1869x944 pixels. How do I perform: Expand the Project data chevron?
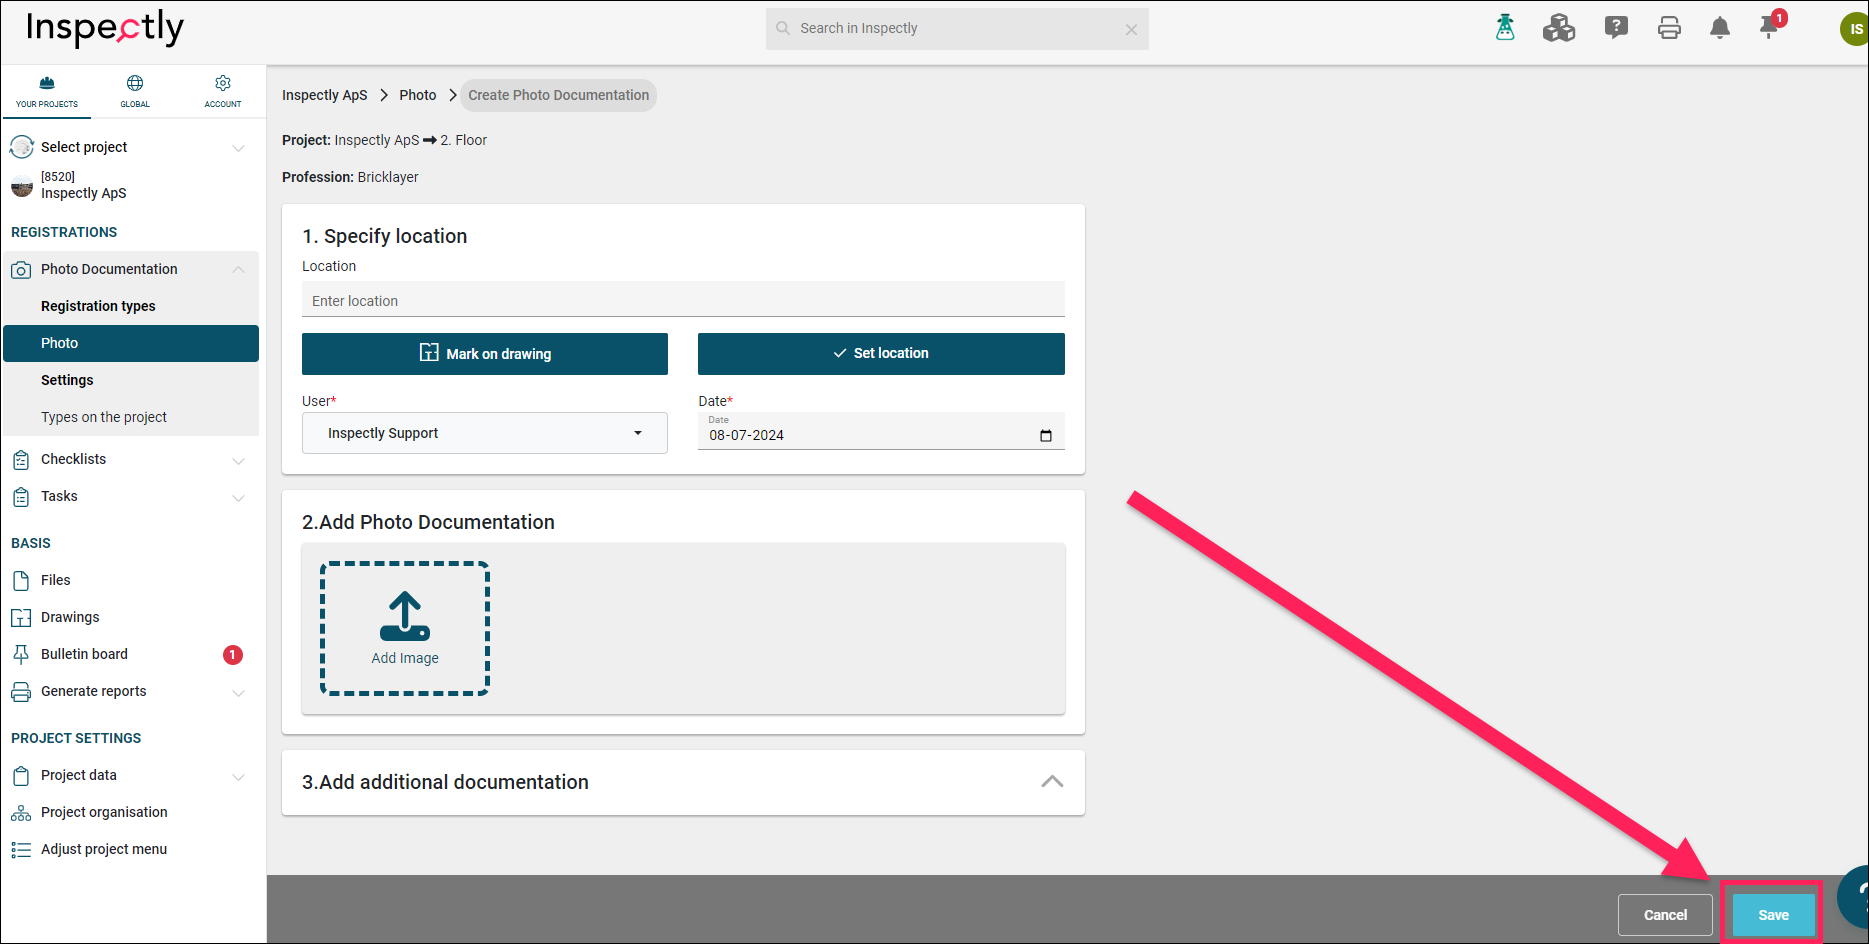click(x=238, y=777)
